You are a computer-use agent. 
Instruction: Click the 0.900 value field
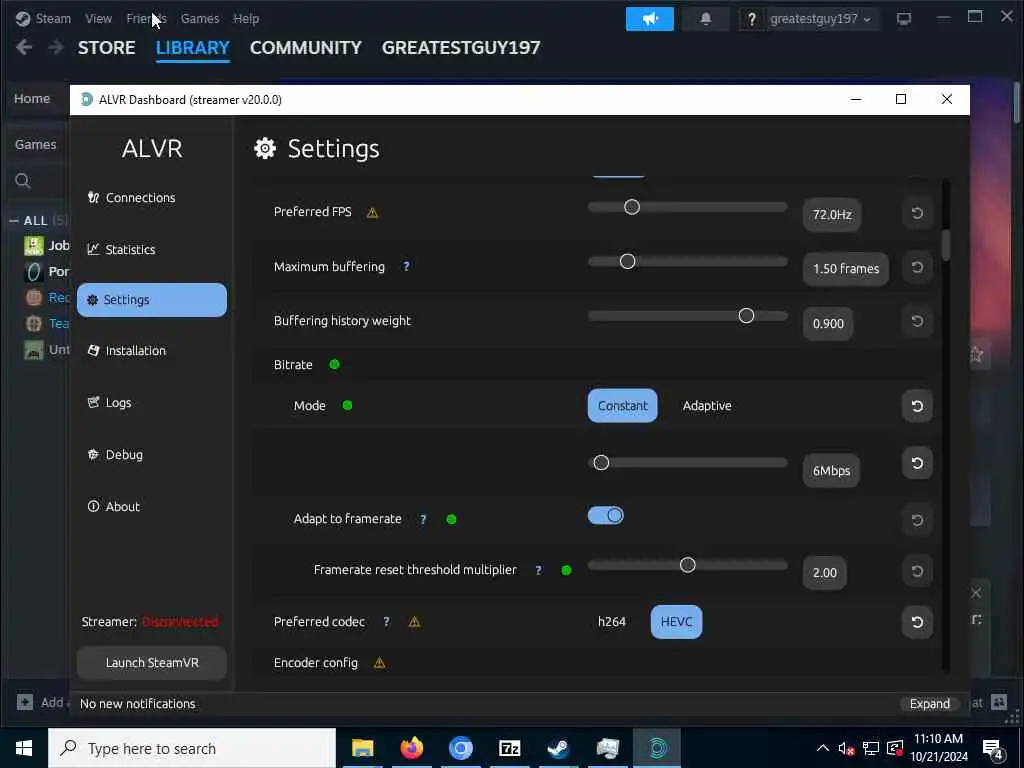point(827,323)
